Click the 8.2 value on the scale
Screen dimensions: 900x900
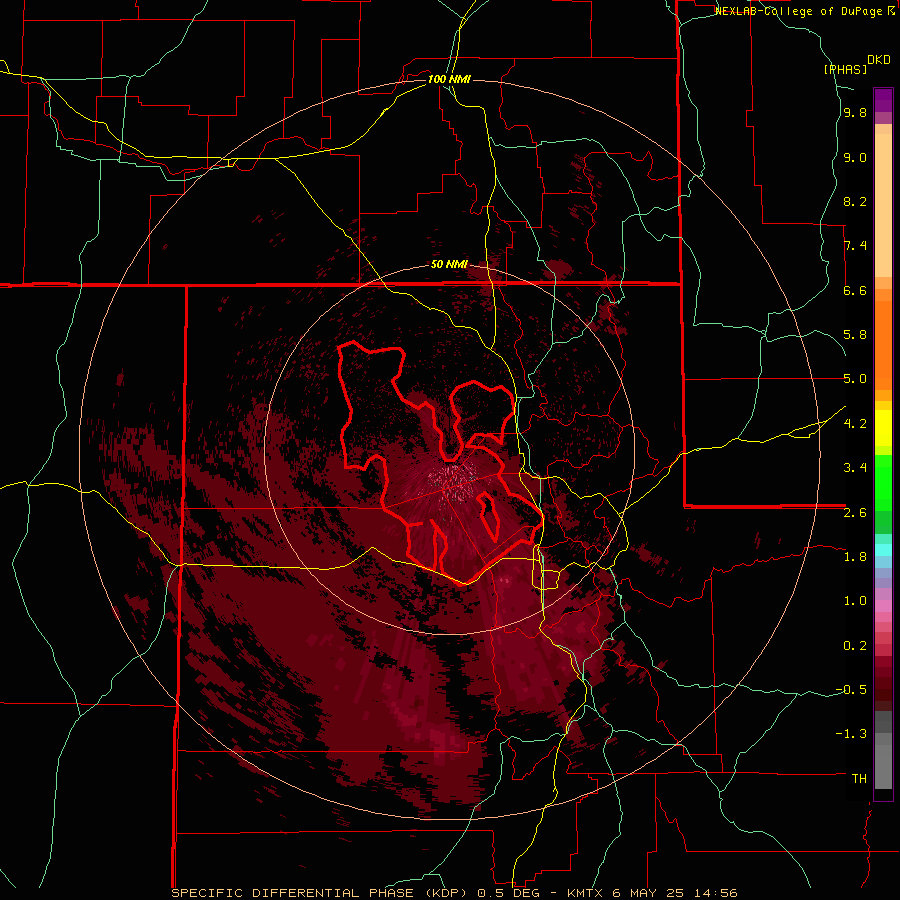coord(855,201)
